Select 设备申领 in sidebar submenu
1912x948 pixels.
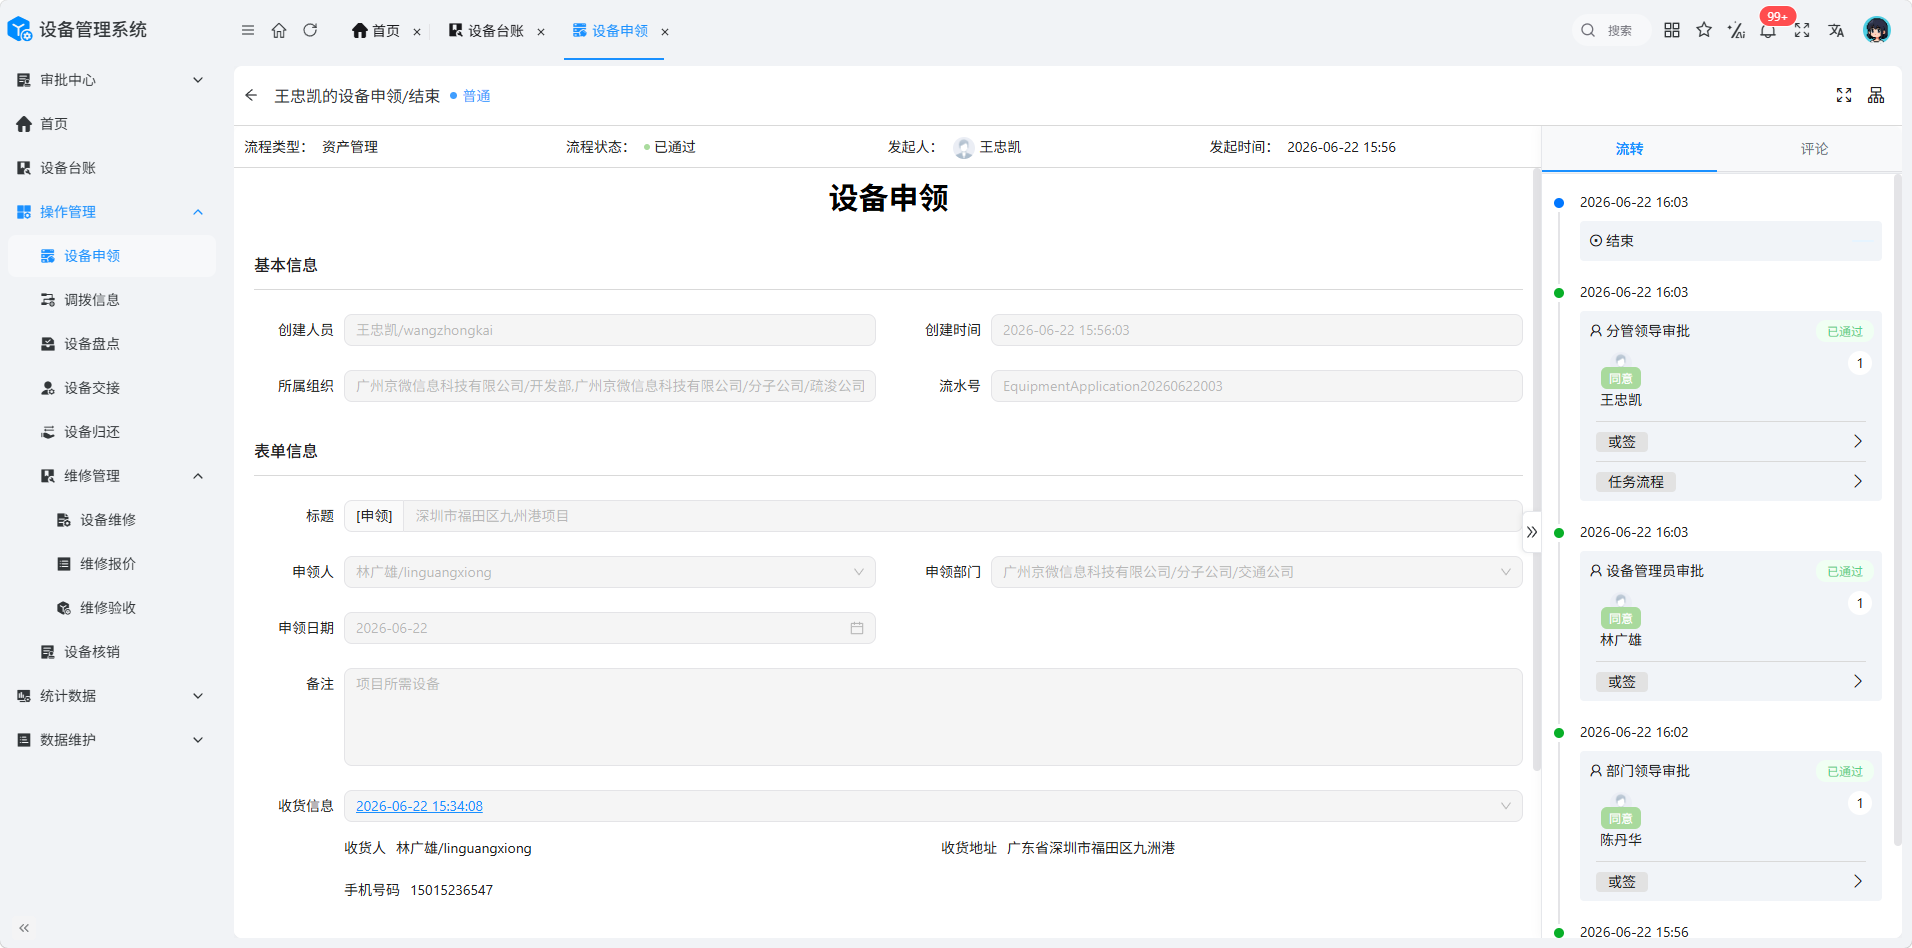coord(110,256)
